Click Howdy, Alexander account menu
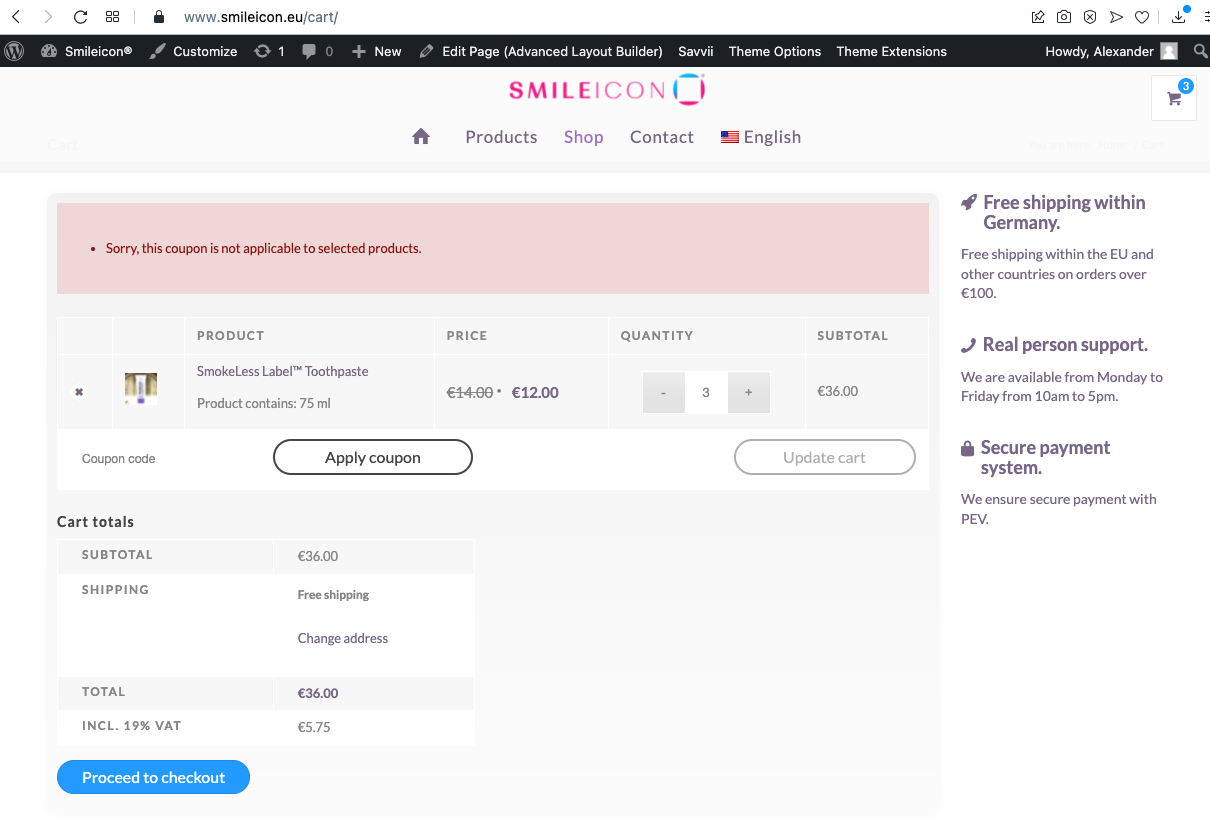The height and width of the screenshot is (830, 1210). (x=1111, y=51)
